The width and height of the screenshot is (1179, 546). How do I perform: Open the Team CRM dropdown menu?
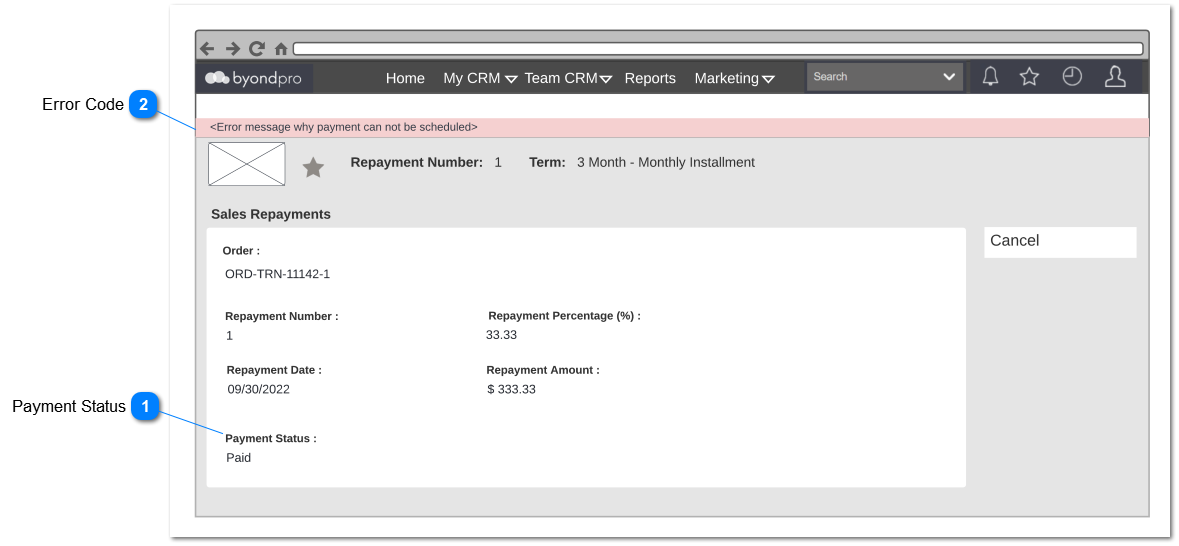coord(568,78)
